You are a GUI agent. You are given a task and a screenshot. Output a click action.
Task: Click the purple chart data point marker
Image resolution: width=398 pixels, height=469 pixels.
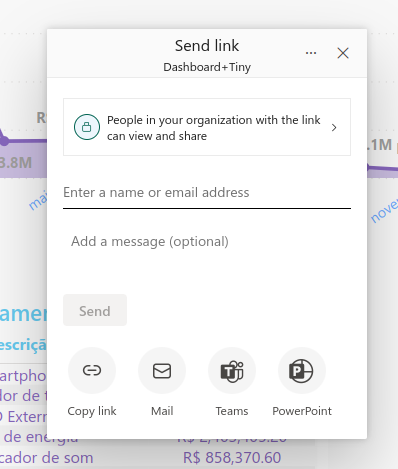(4, 141)
